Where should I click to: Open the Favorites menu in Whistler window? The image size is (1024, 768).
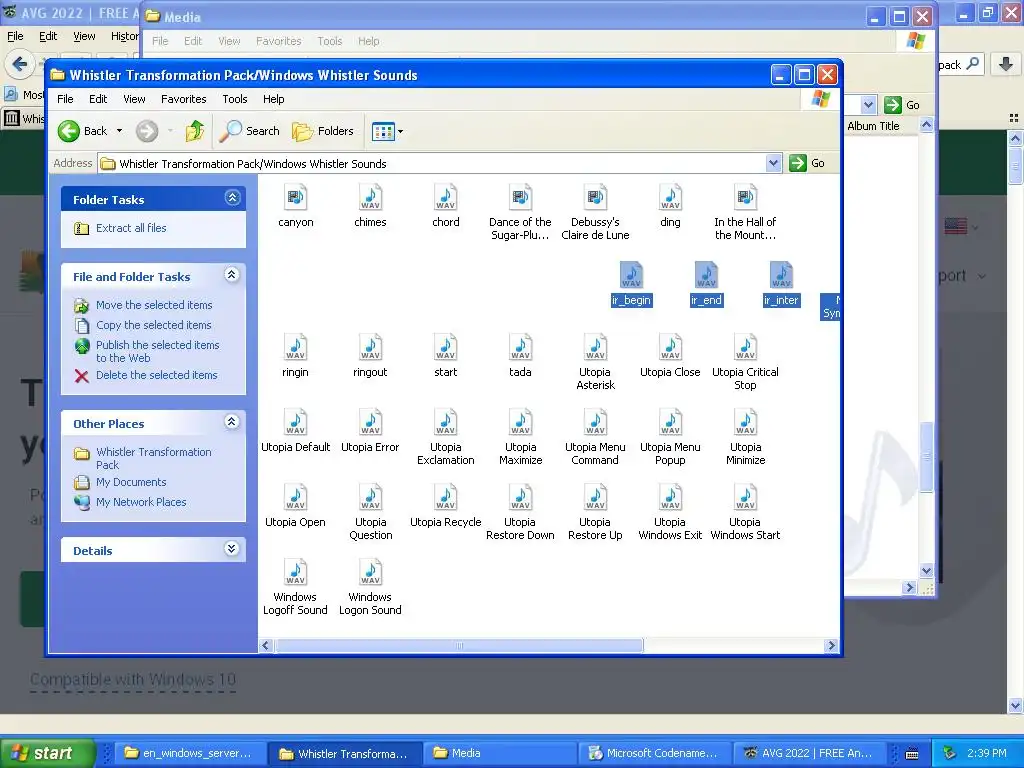184,99
